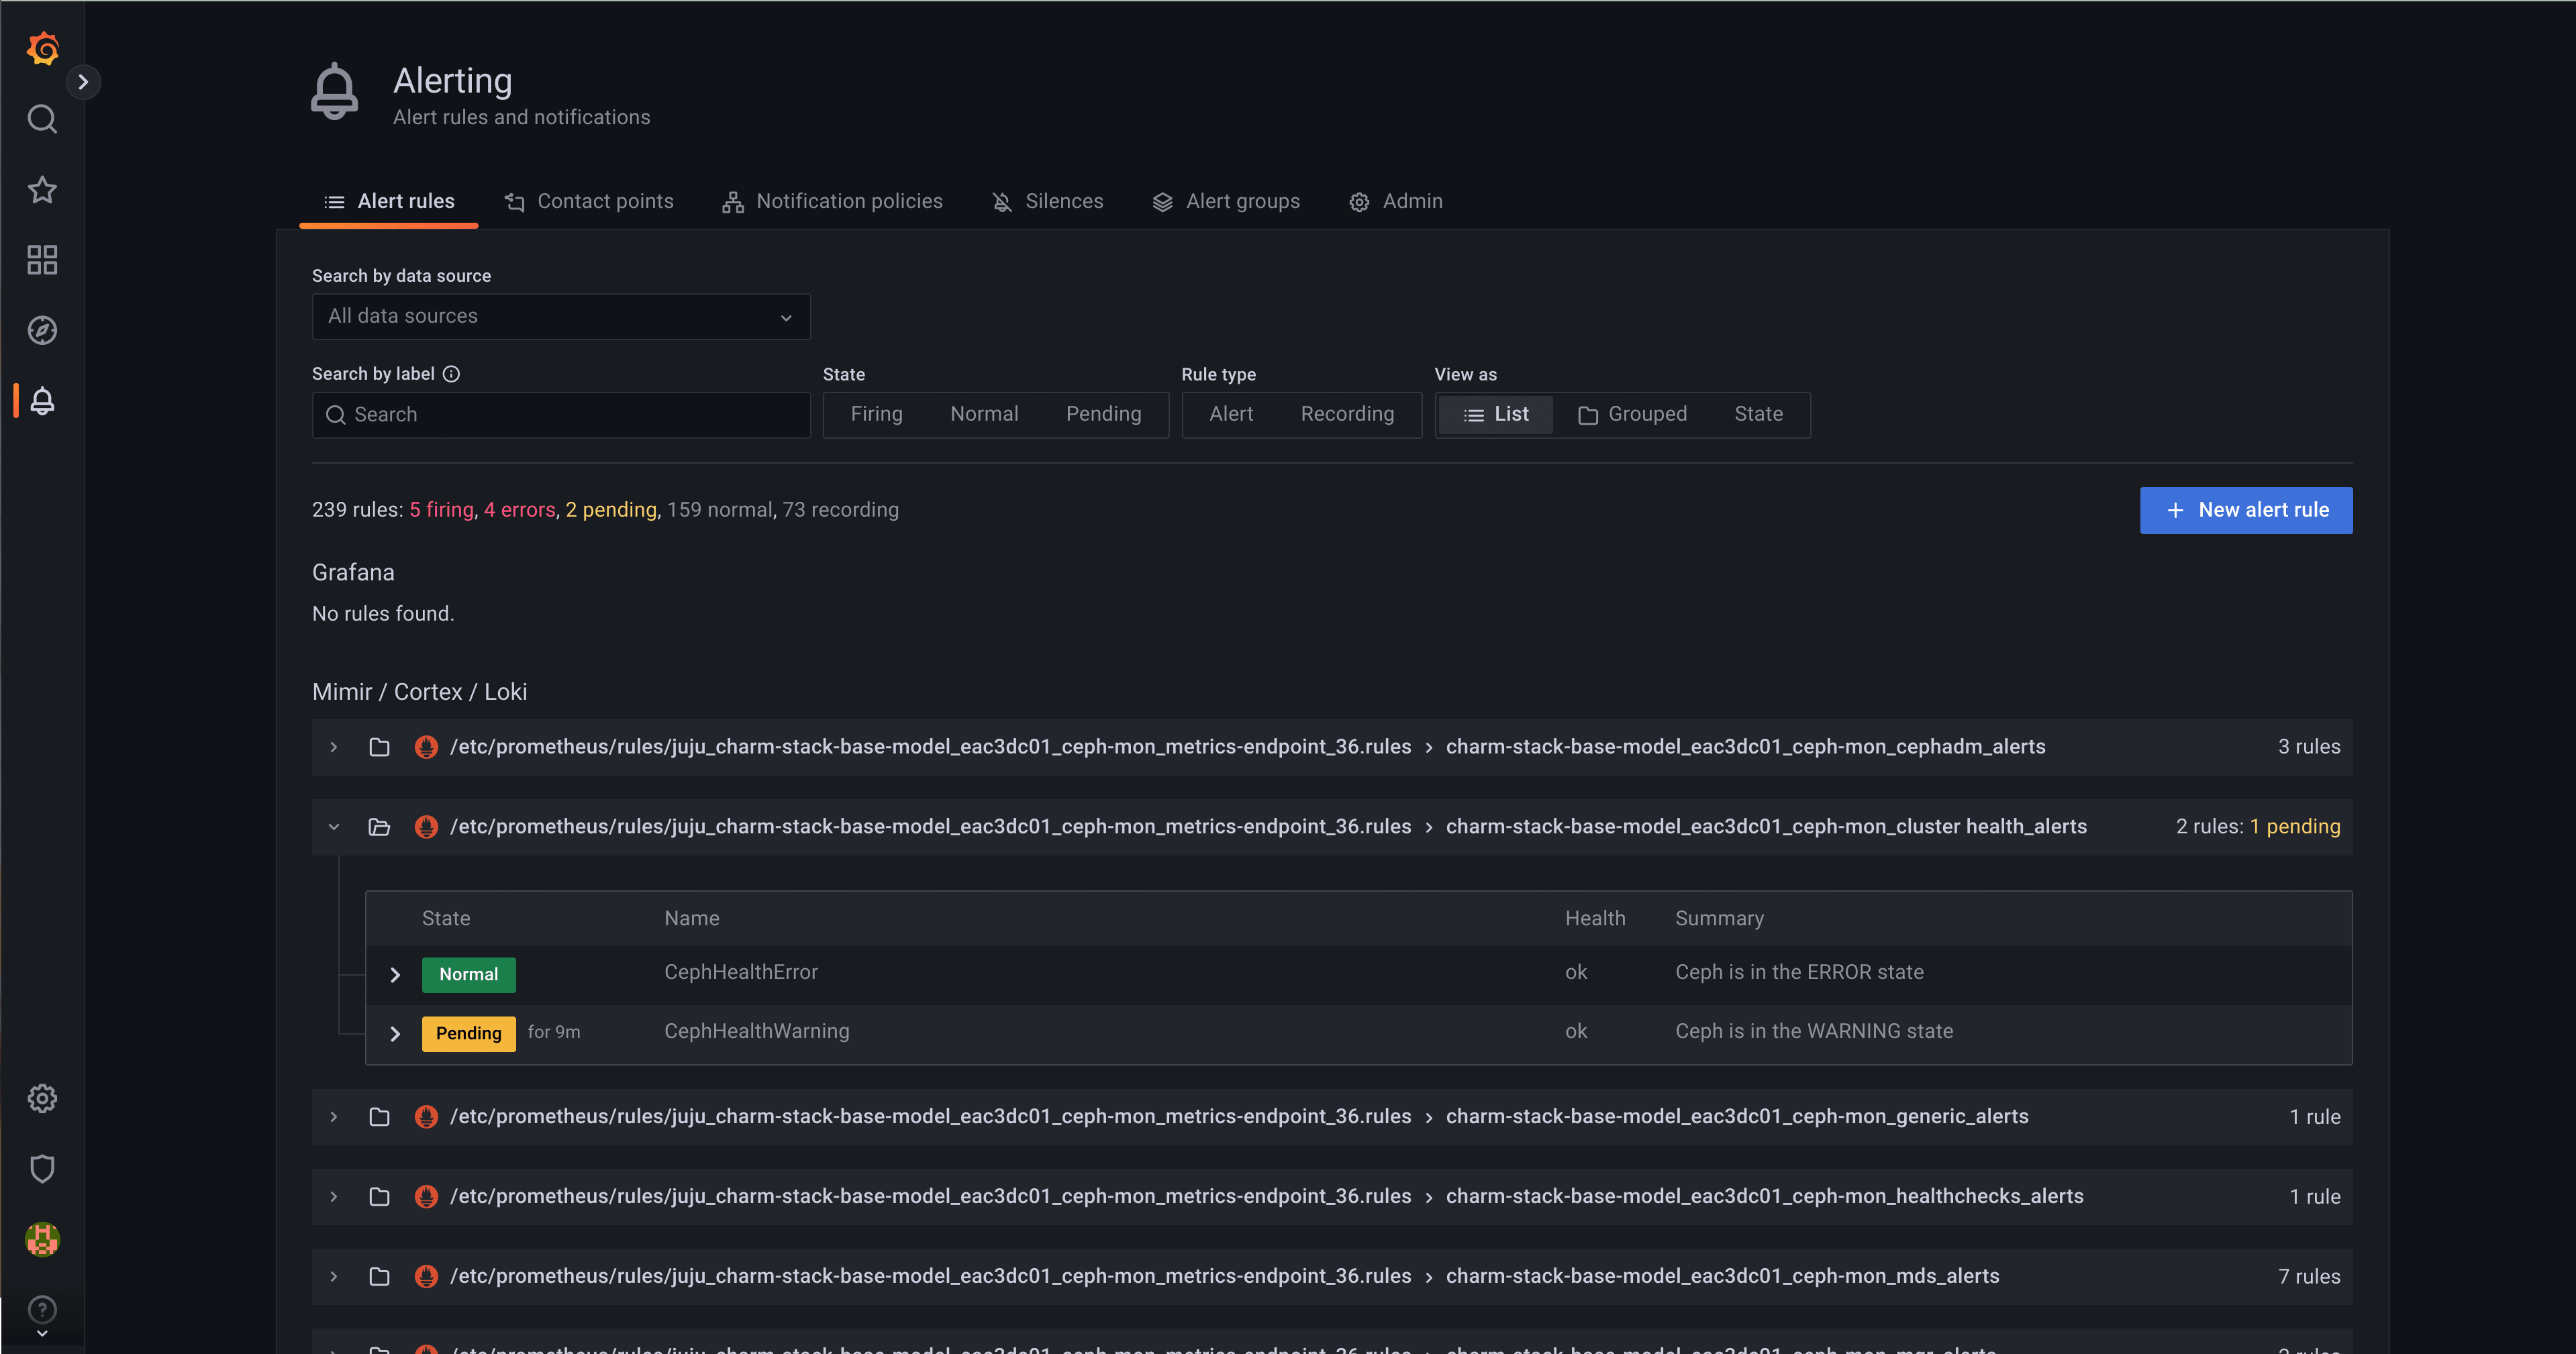This screenshot has height=1354, width=2576.
Task: Click the New alert rule button
Action: coord(2246,510)
